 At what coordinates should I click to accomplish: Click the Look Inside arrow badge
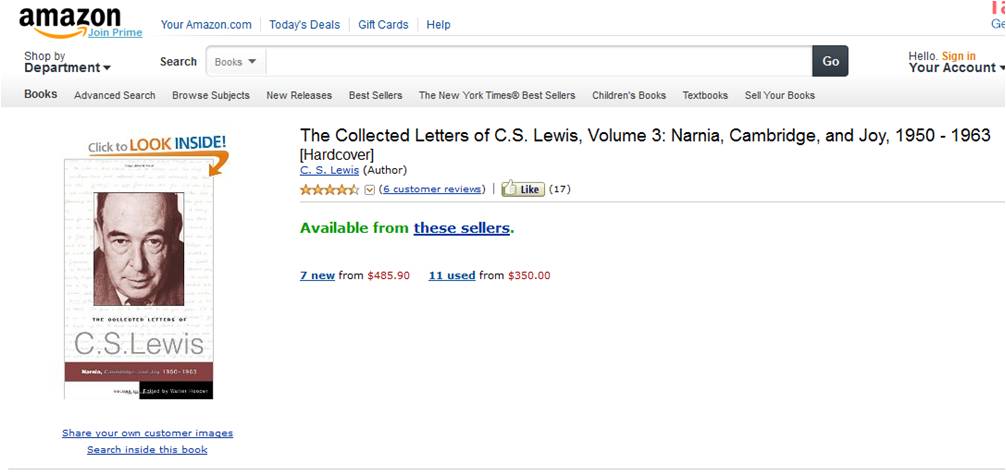(x=158, y=148)
